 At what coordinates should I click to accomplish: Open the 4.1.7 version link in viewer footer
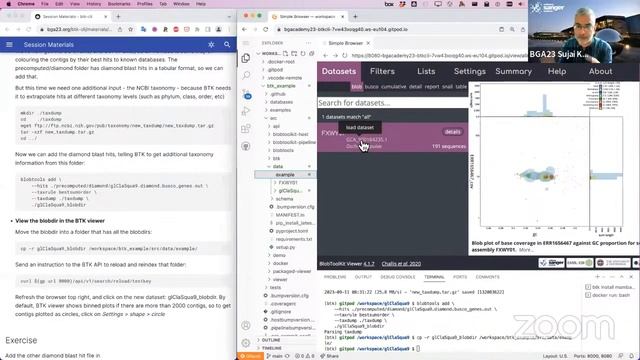369,264
